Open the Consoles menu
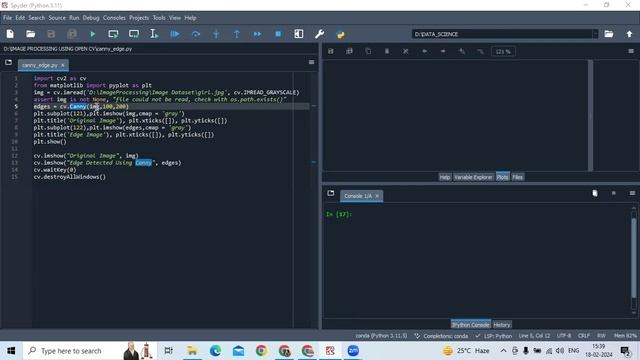 [x=114, y=18]
